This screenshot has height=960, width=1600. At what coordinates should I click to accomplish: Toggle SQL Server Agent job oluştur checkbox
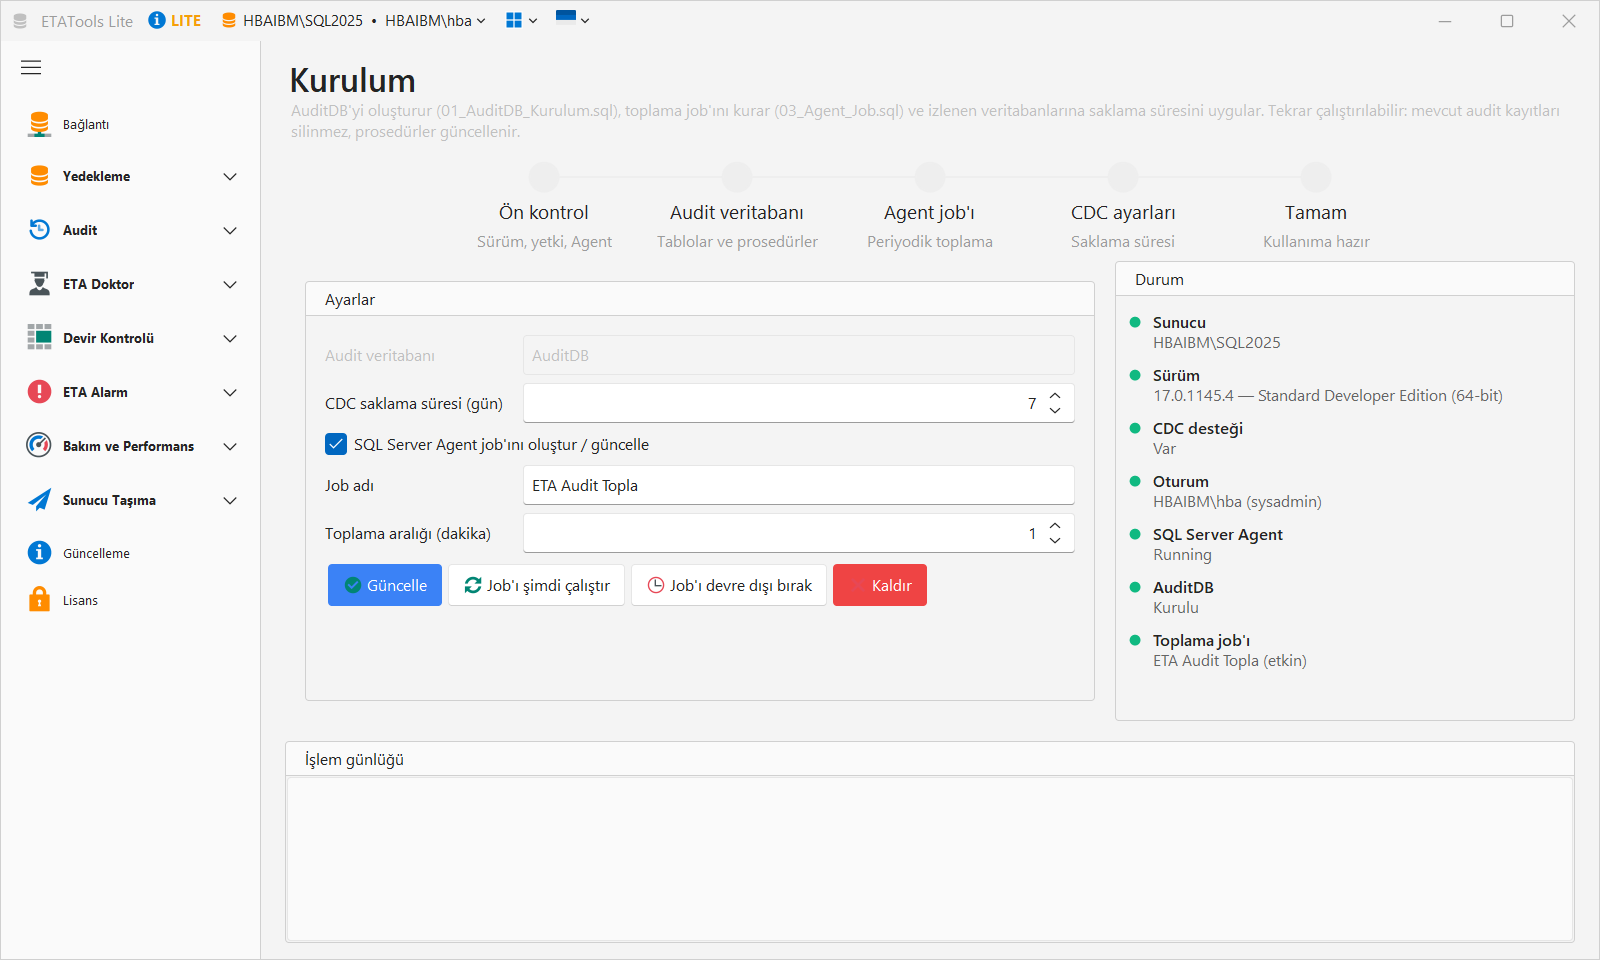coord(336,444)
